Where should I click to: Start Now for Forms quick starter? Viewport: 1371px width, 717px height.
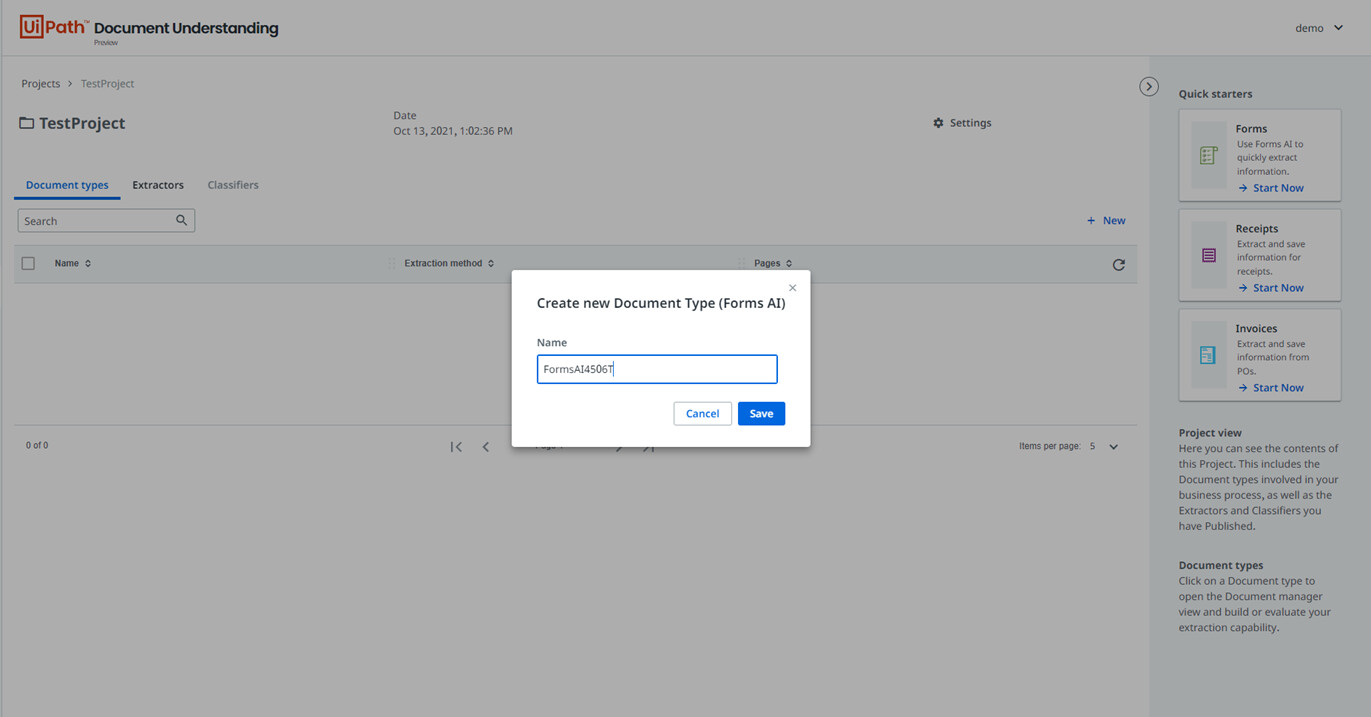1271,188
